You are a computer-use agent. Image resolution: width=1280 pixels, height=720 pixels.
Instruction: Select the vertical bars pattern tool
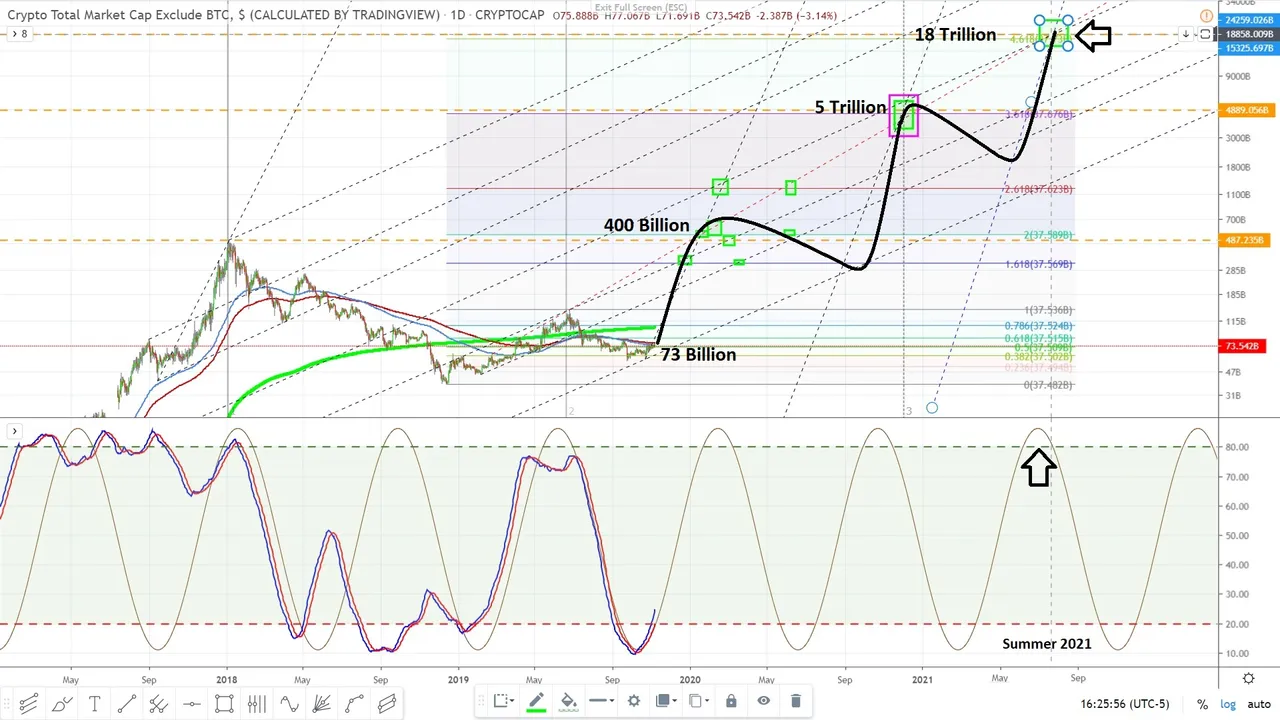pyautogui.click(x=257, y=703)
